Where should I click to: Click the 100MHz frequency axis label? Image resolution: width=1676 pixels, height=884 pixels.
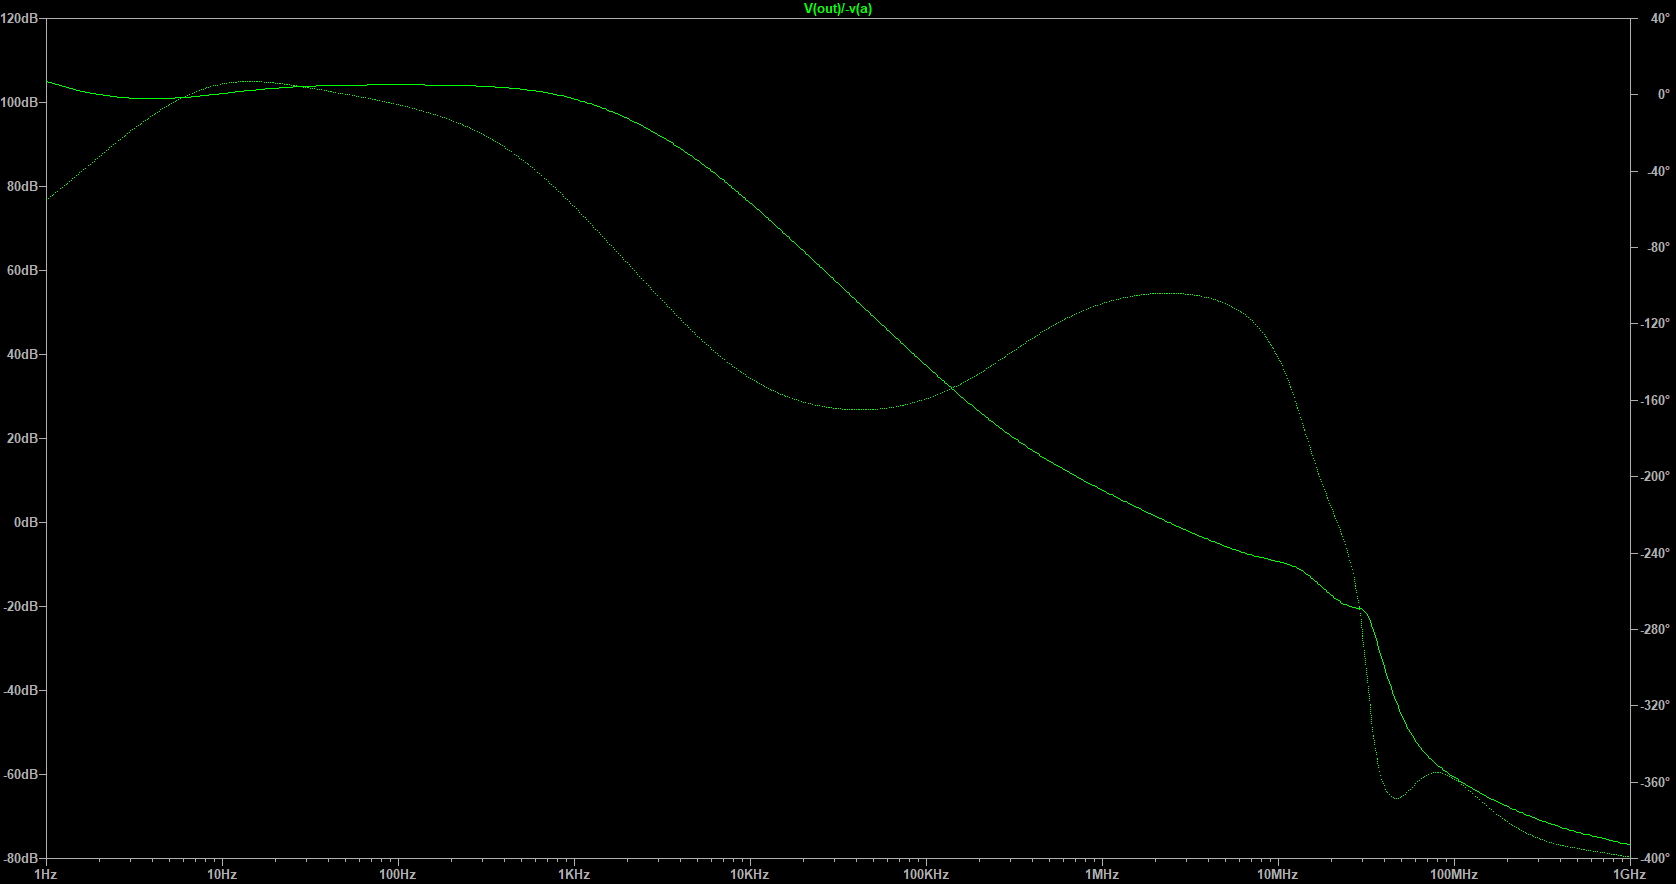point(1454,874)
